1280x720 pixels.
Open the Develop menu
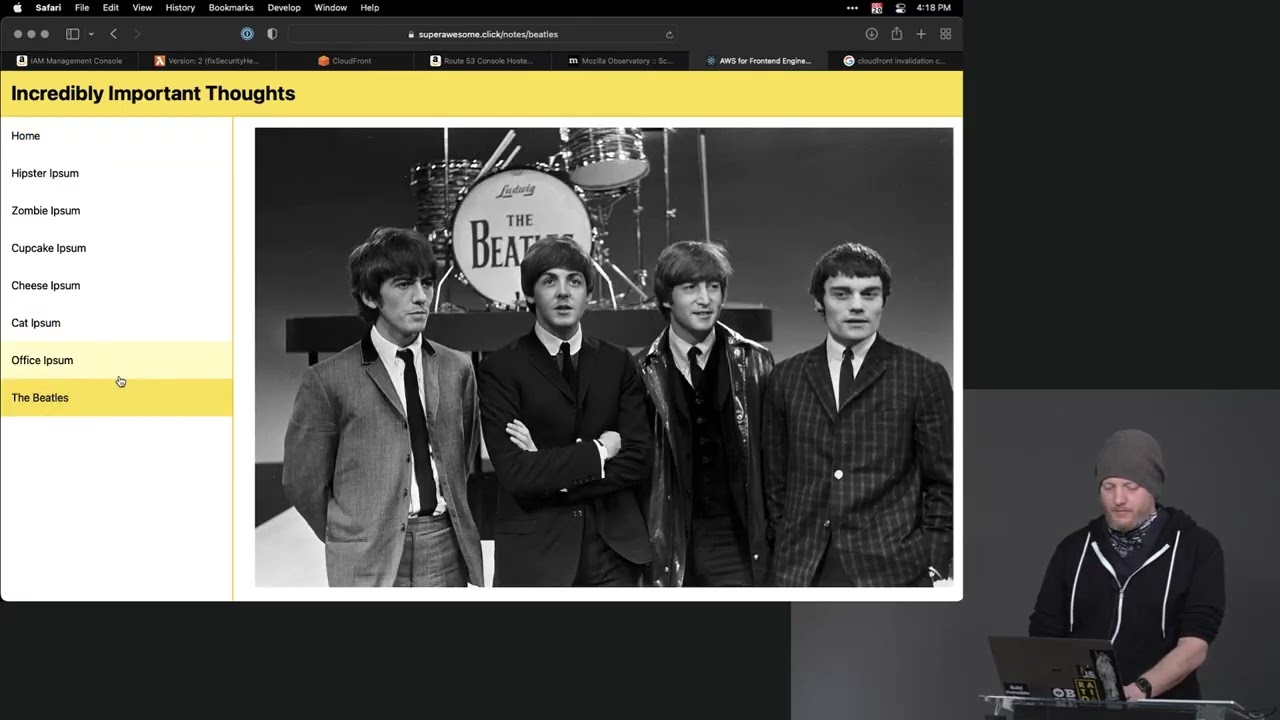click(x=284, y=8)
